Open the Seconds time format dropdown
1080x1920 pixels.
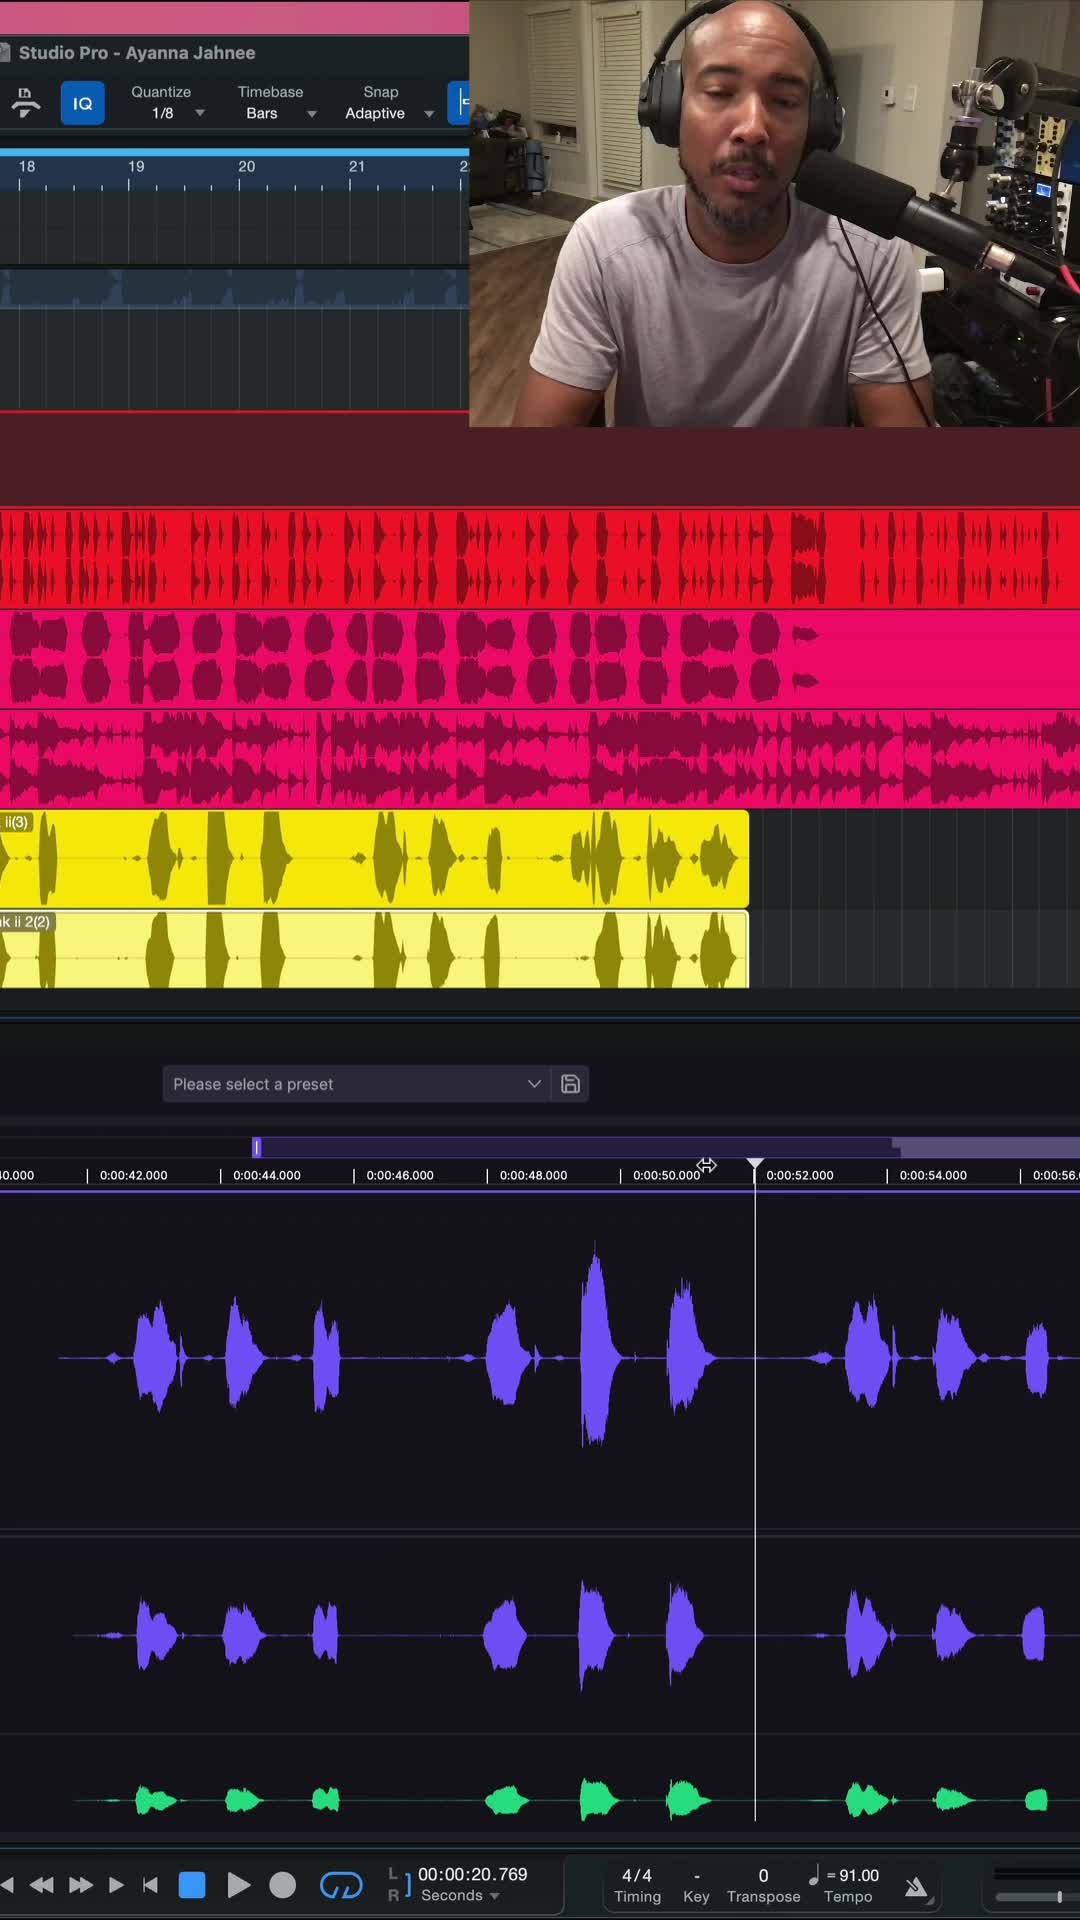tap(460, 1896)
